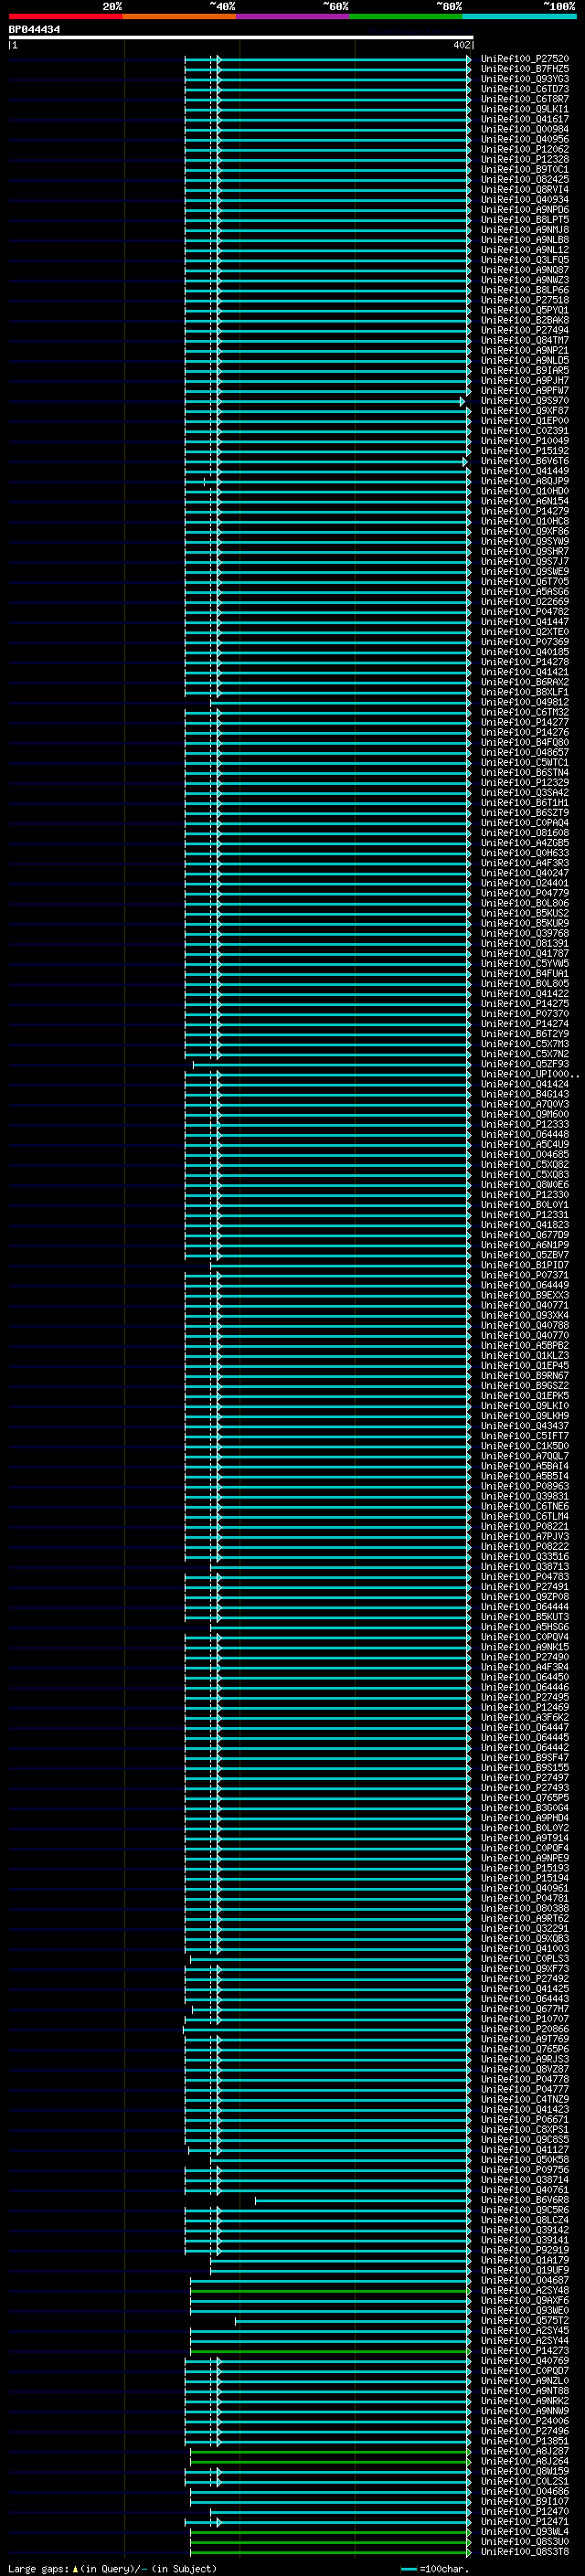Viewport: 585px width, 2576px height.
Task: Open hit UniRef100_P07370
Action: tap(525, 1014)
